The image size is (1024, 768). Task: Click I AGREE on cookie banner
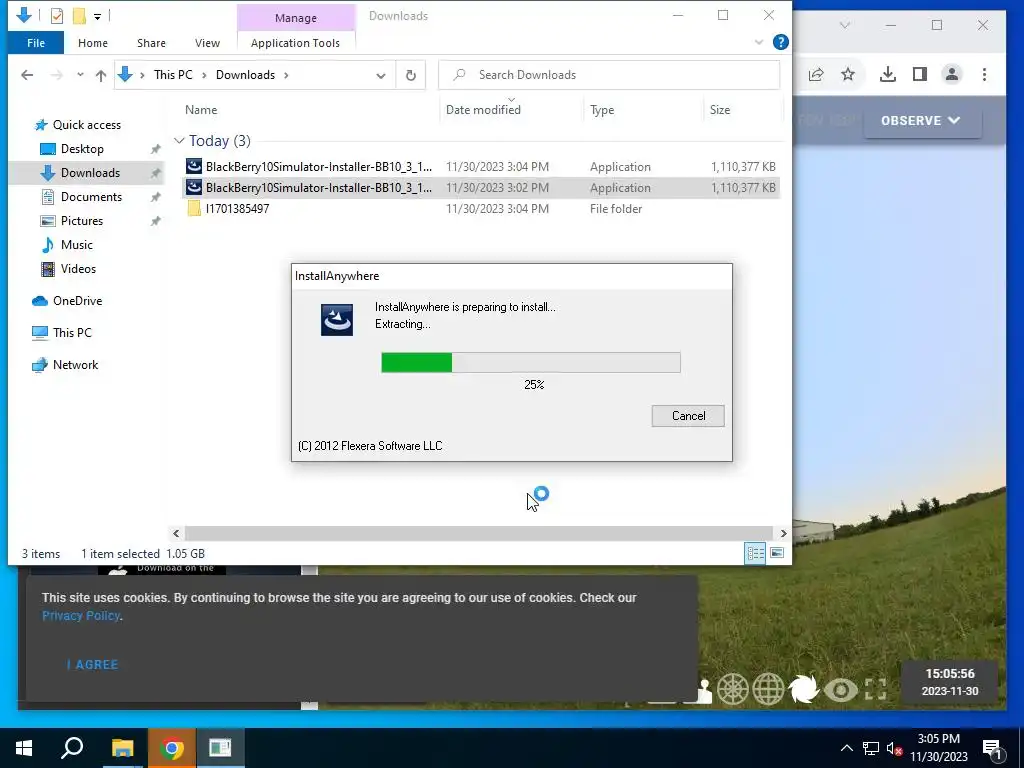pyautogui.click(x=93, y=665)
